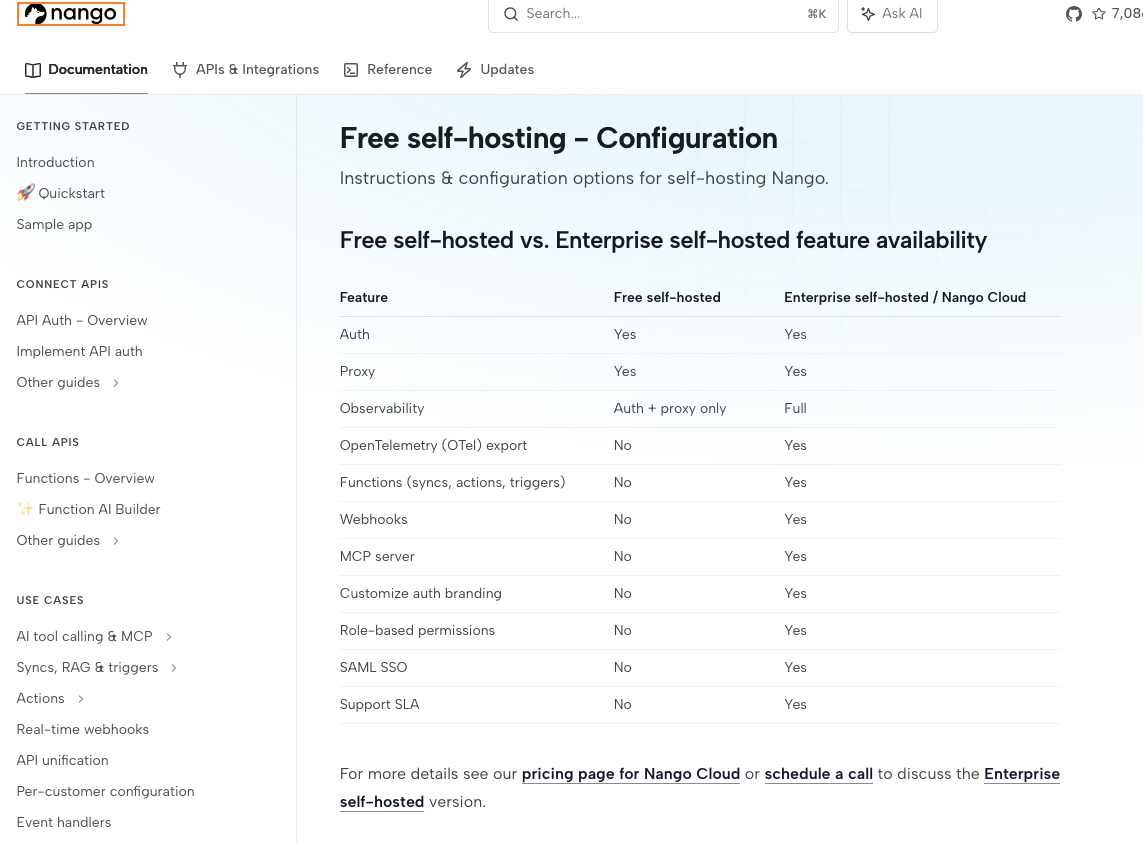This screenshot has height=844, width=1143.
Task: Switch to the Reference tab
Action: click(399, 70)
